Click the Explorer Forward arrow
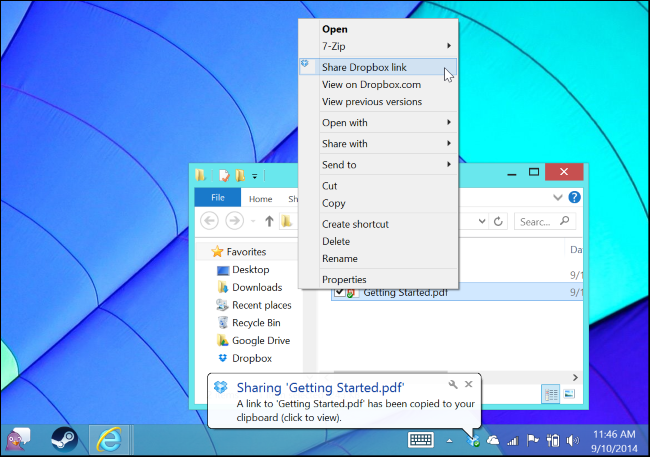 click(234, 221)
